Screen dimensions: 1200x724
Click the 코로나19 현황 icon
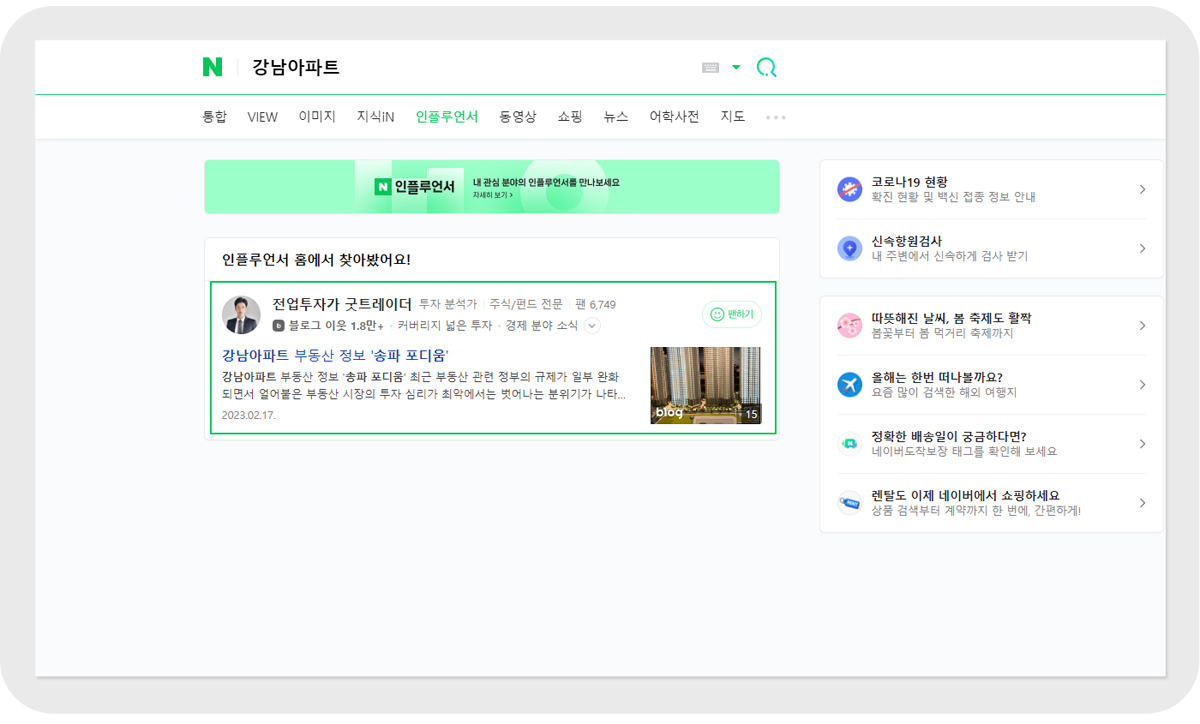(x=849, y=190)
